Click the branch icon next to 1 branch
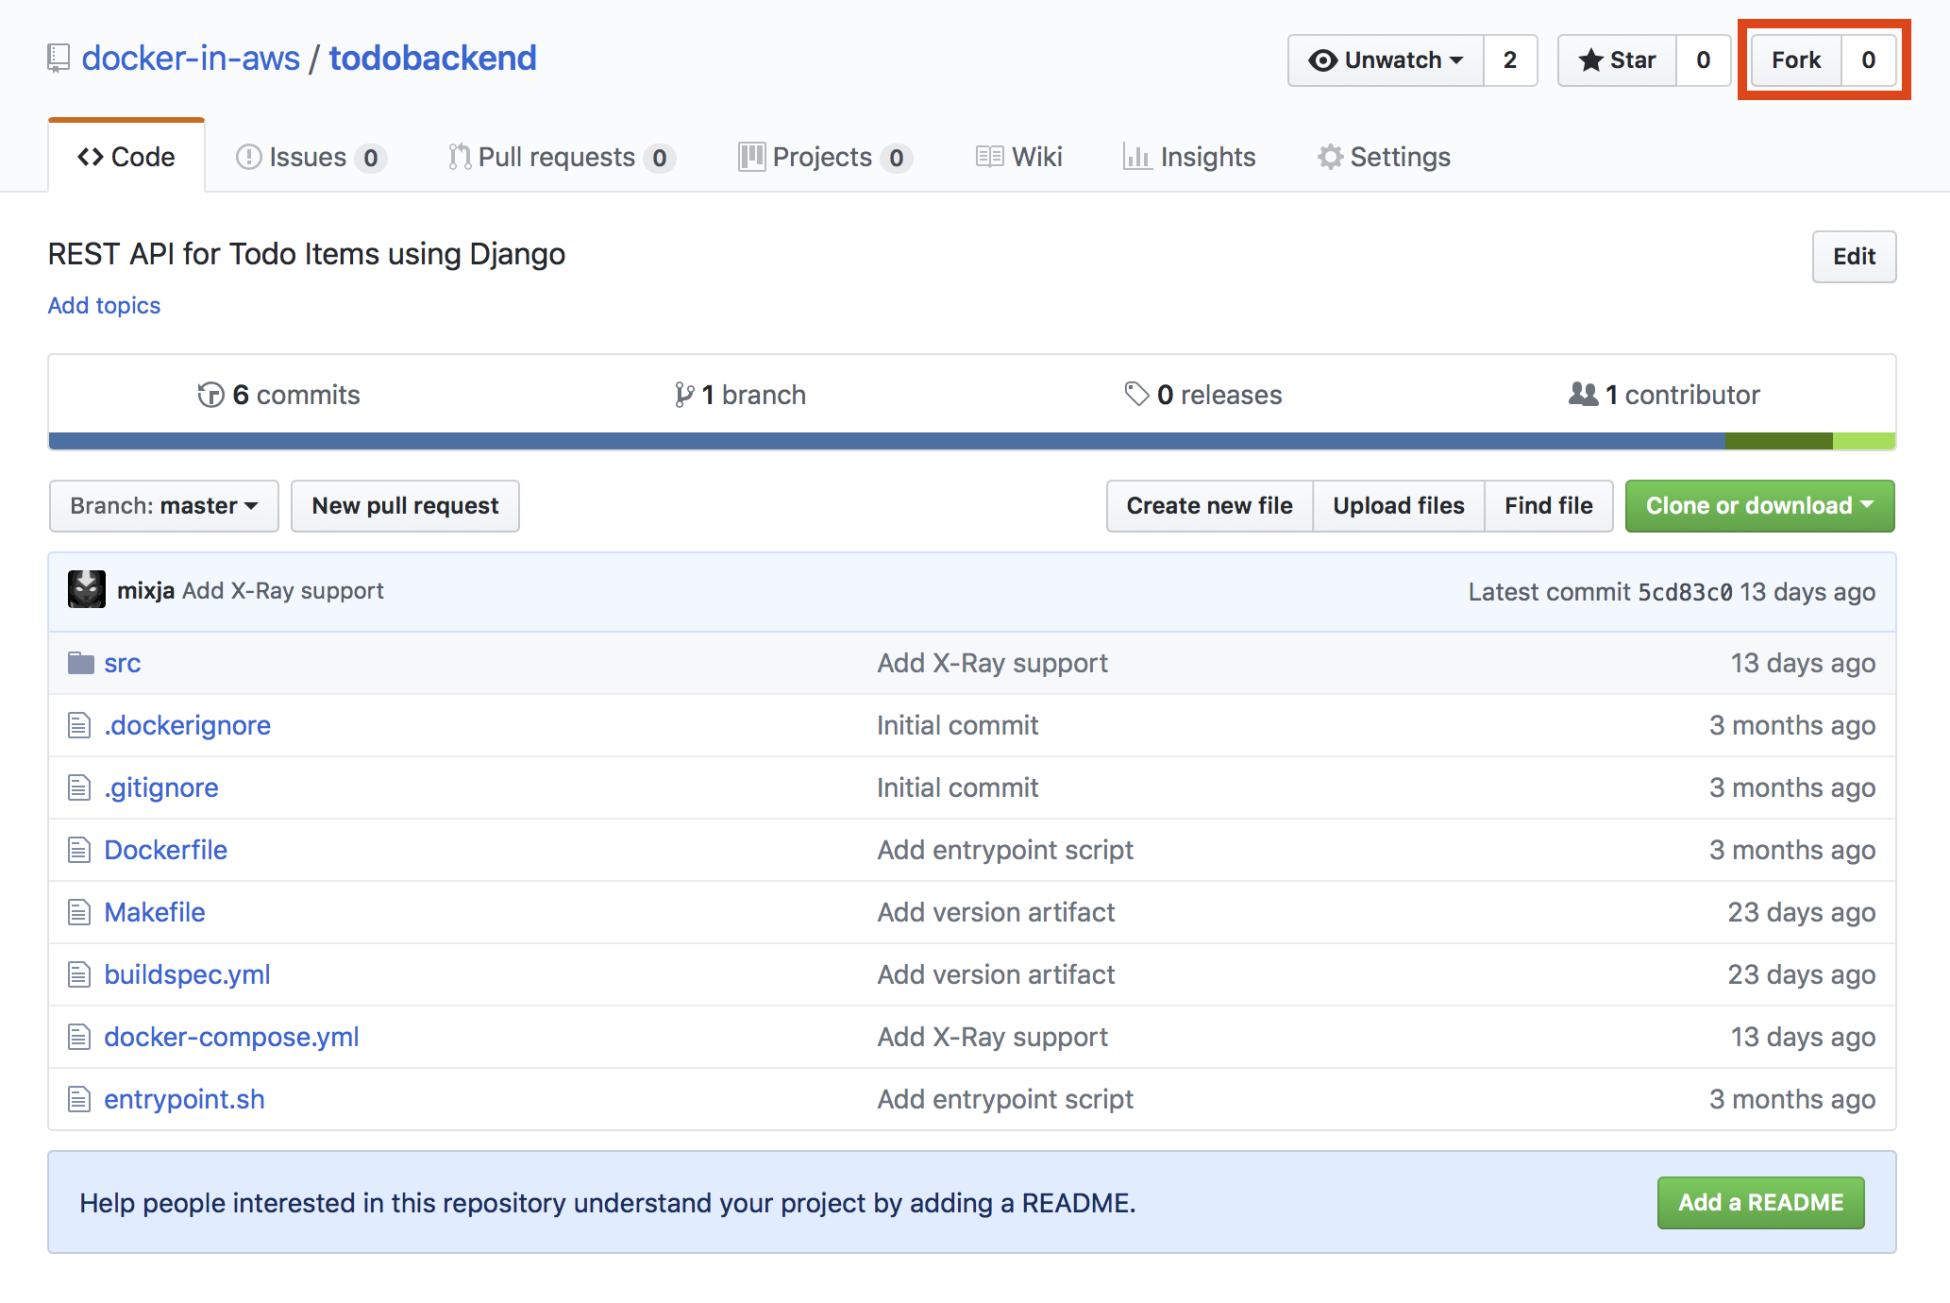The height and width of the screenshot is (1303, 1950). pos(684,395)
